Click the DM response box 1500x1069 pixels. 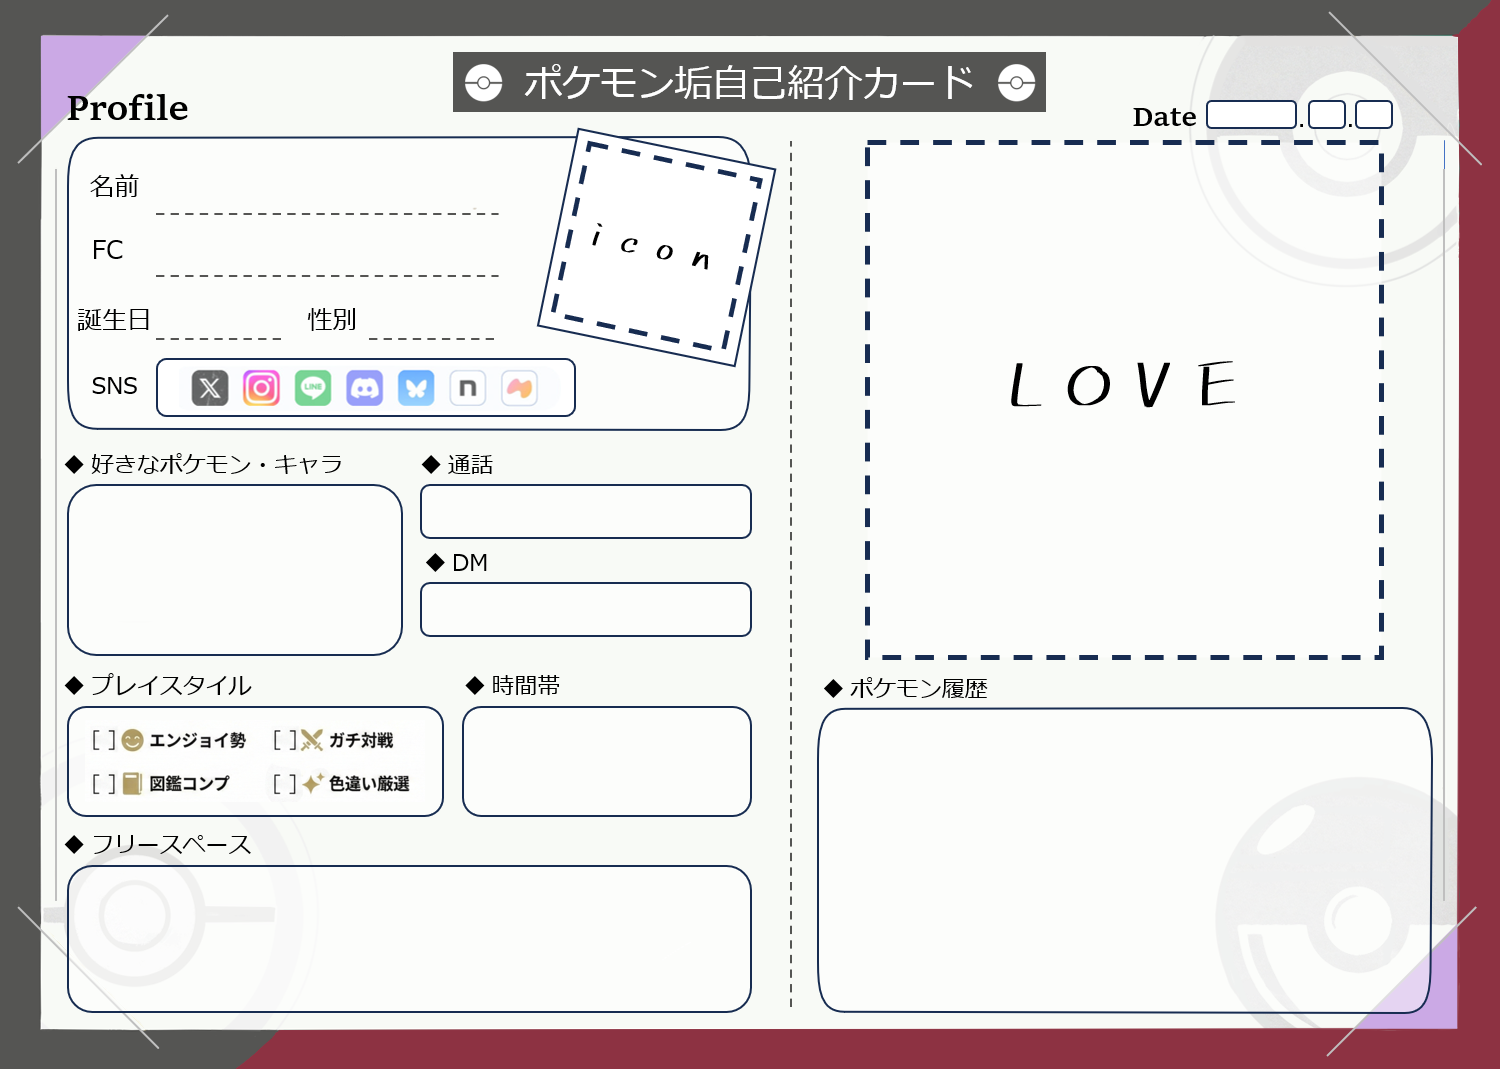click(586, 608)
